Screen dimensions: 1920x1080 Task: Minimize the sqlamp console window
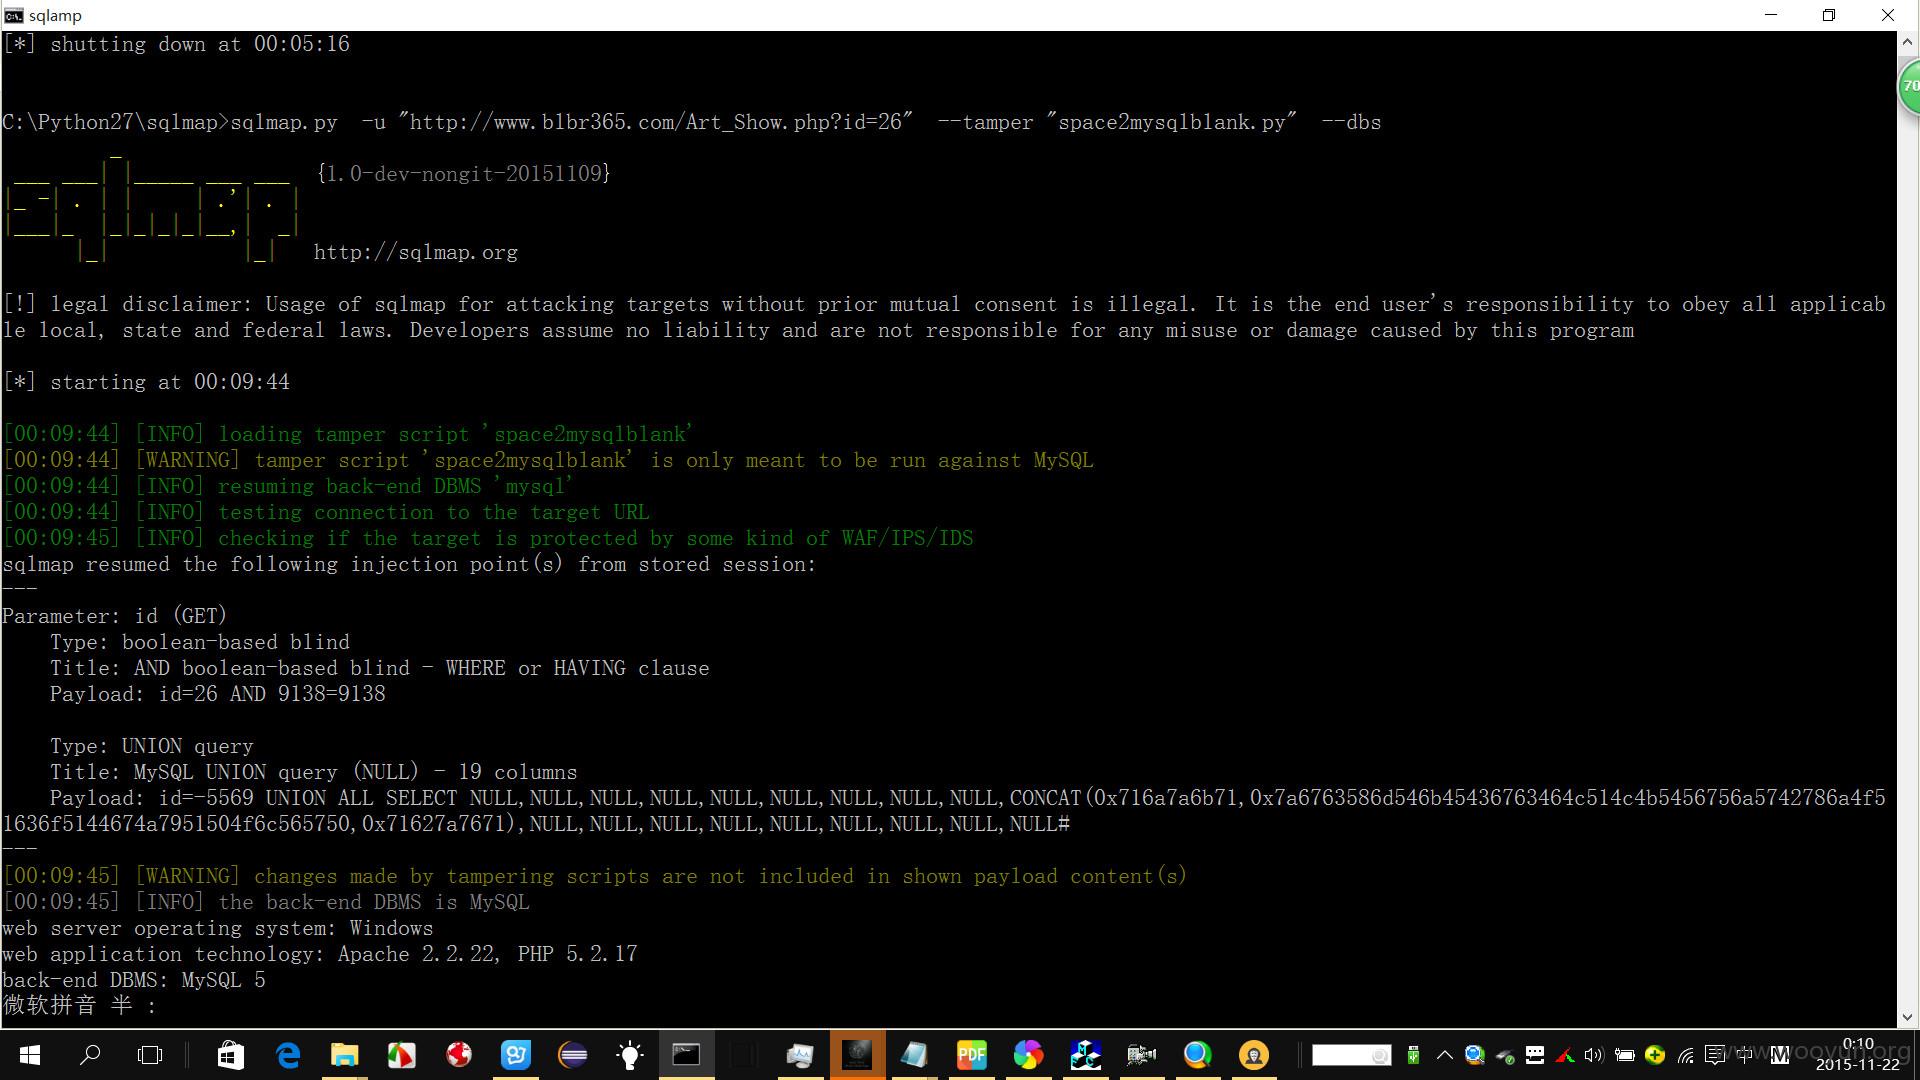pos(1771,15)
